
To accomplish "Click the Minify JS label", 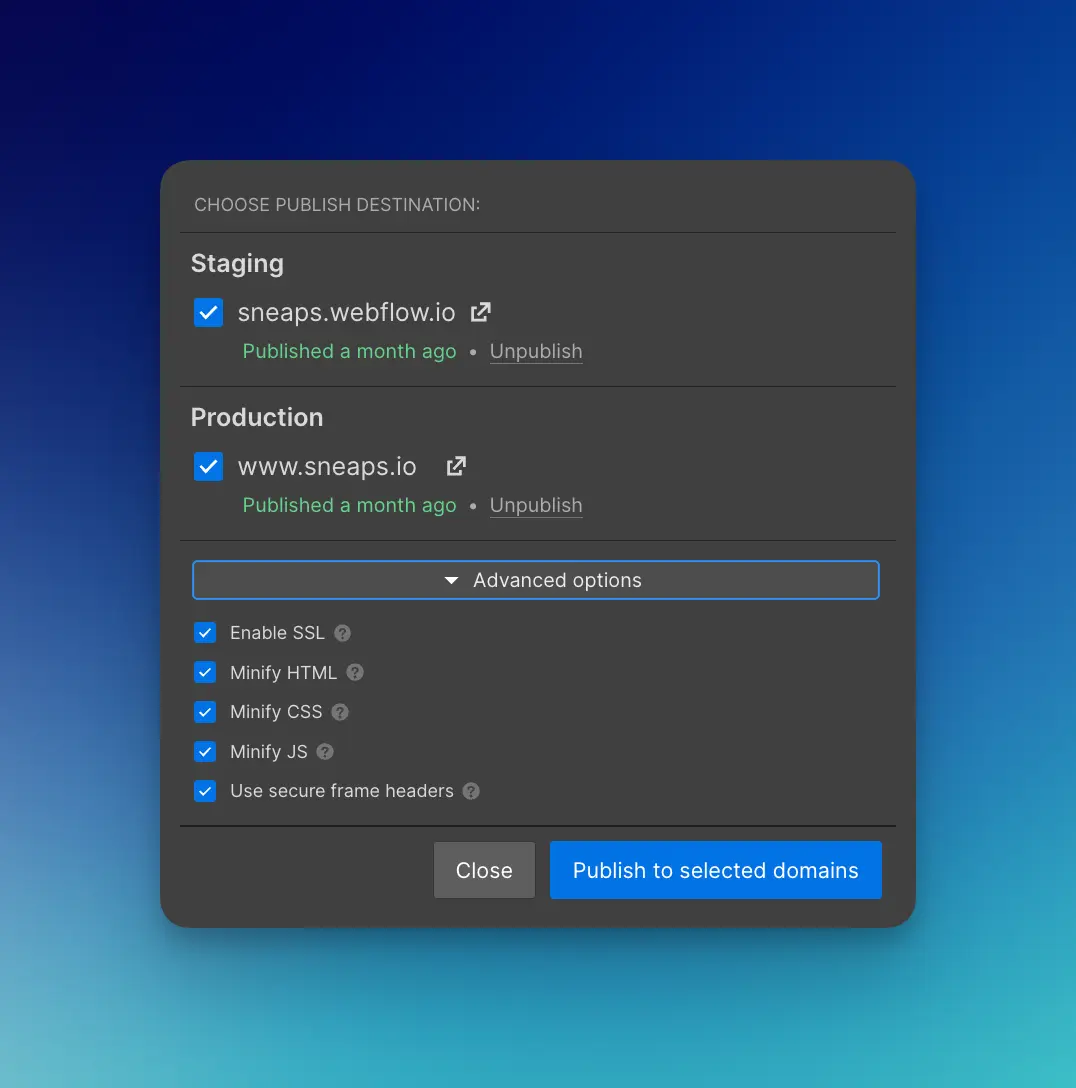I will 268,751.
